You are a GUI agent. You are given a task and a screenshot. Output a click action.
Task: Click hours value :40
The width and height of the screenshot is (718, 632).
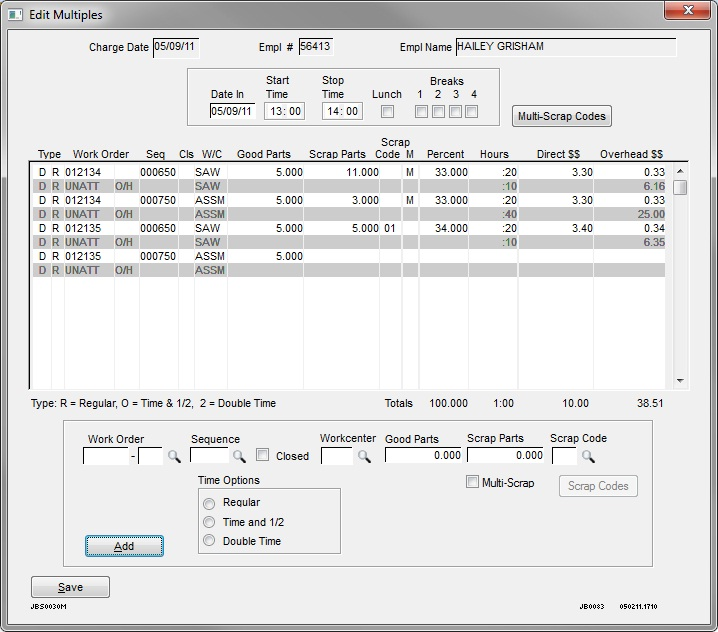[509, 214]
